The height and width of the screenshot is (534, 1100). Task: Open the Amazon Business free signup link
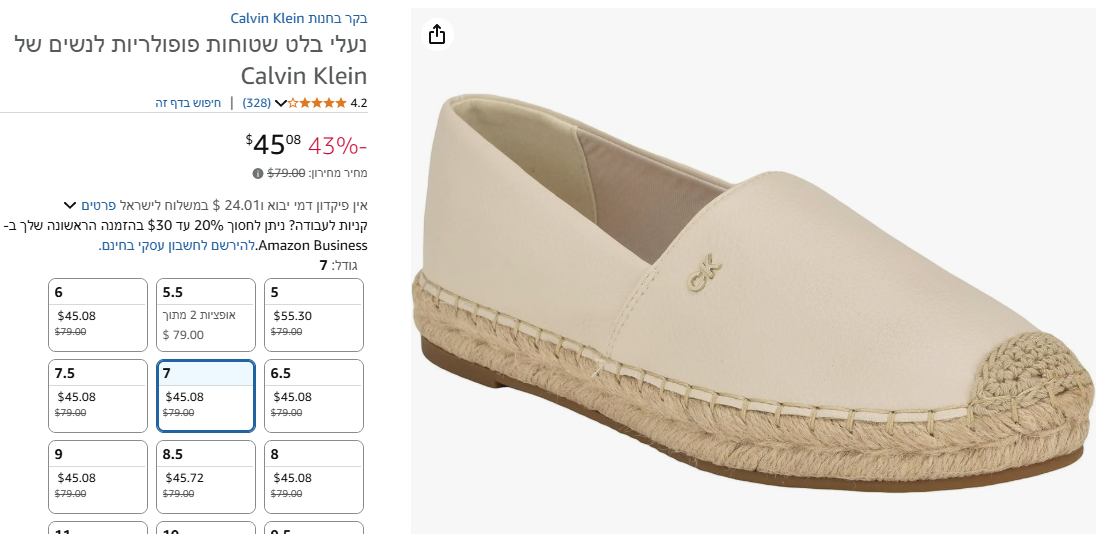pos(178,245)
